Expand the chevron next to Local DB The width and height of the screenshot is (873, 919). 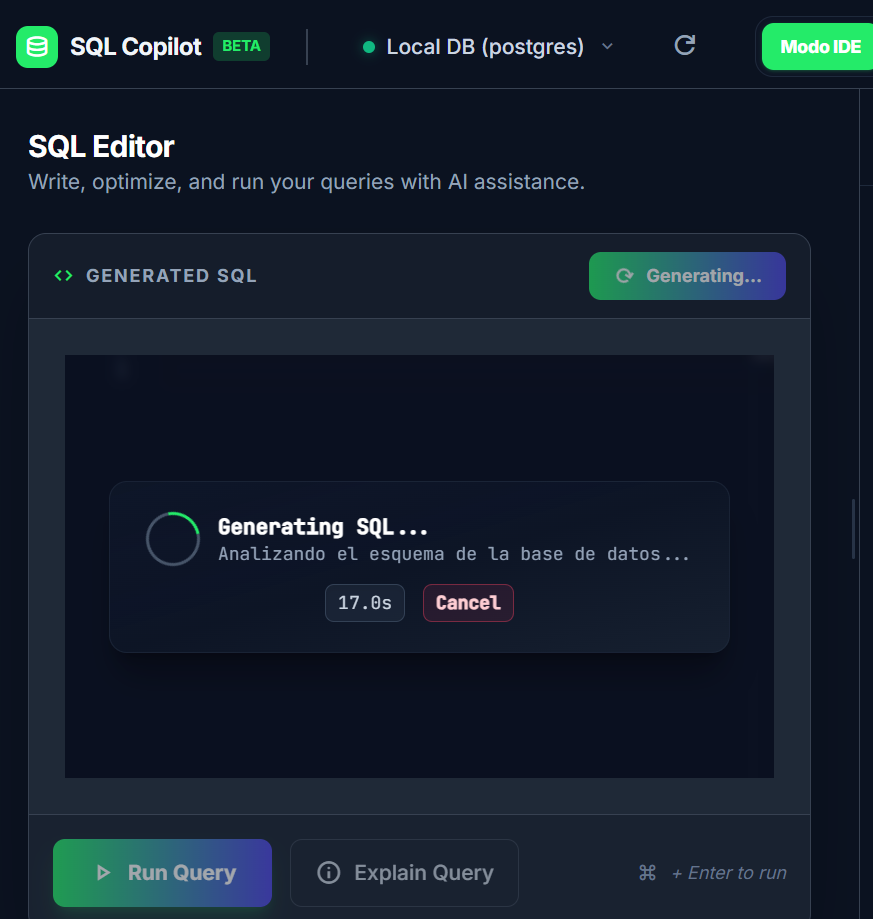[x=607, y=47]
